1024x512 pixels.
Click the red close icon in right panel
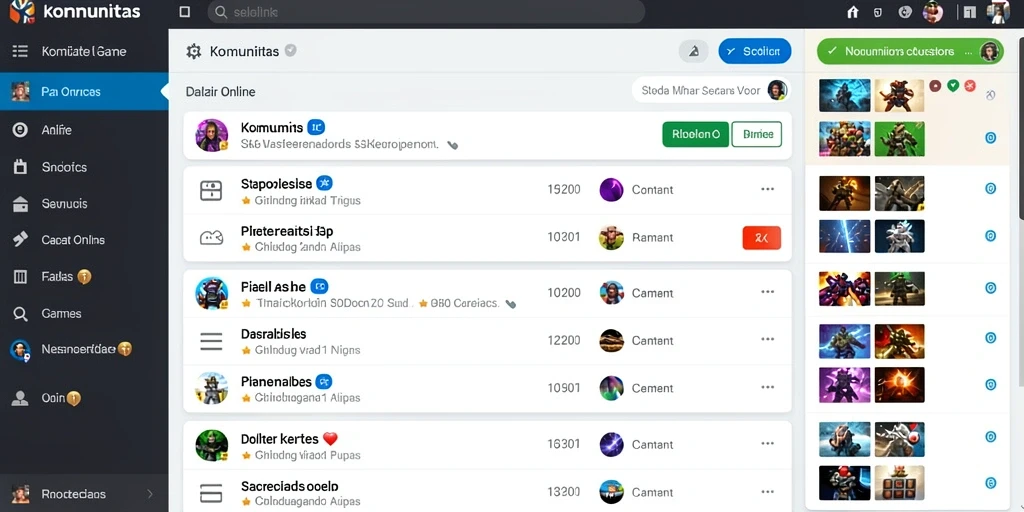[x=970, y=85]
